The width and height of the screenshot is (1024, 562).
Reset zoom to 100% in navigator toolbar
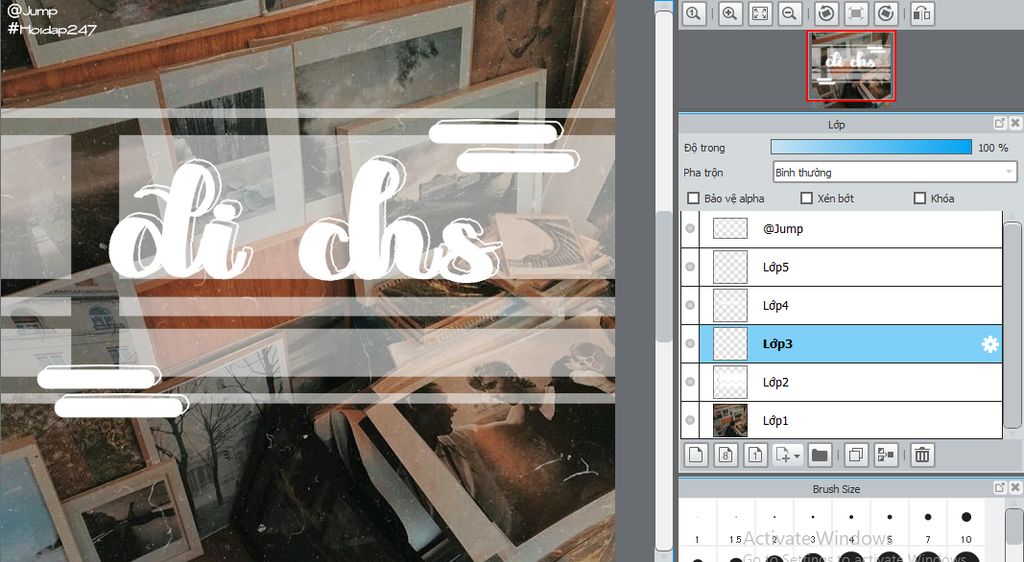tap(694, 13)
